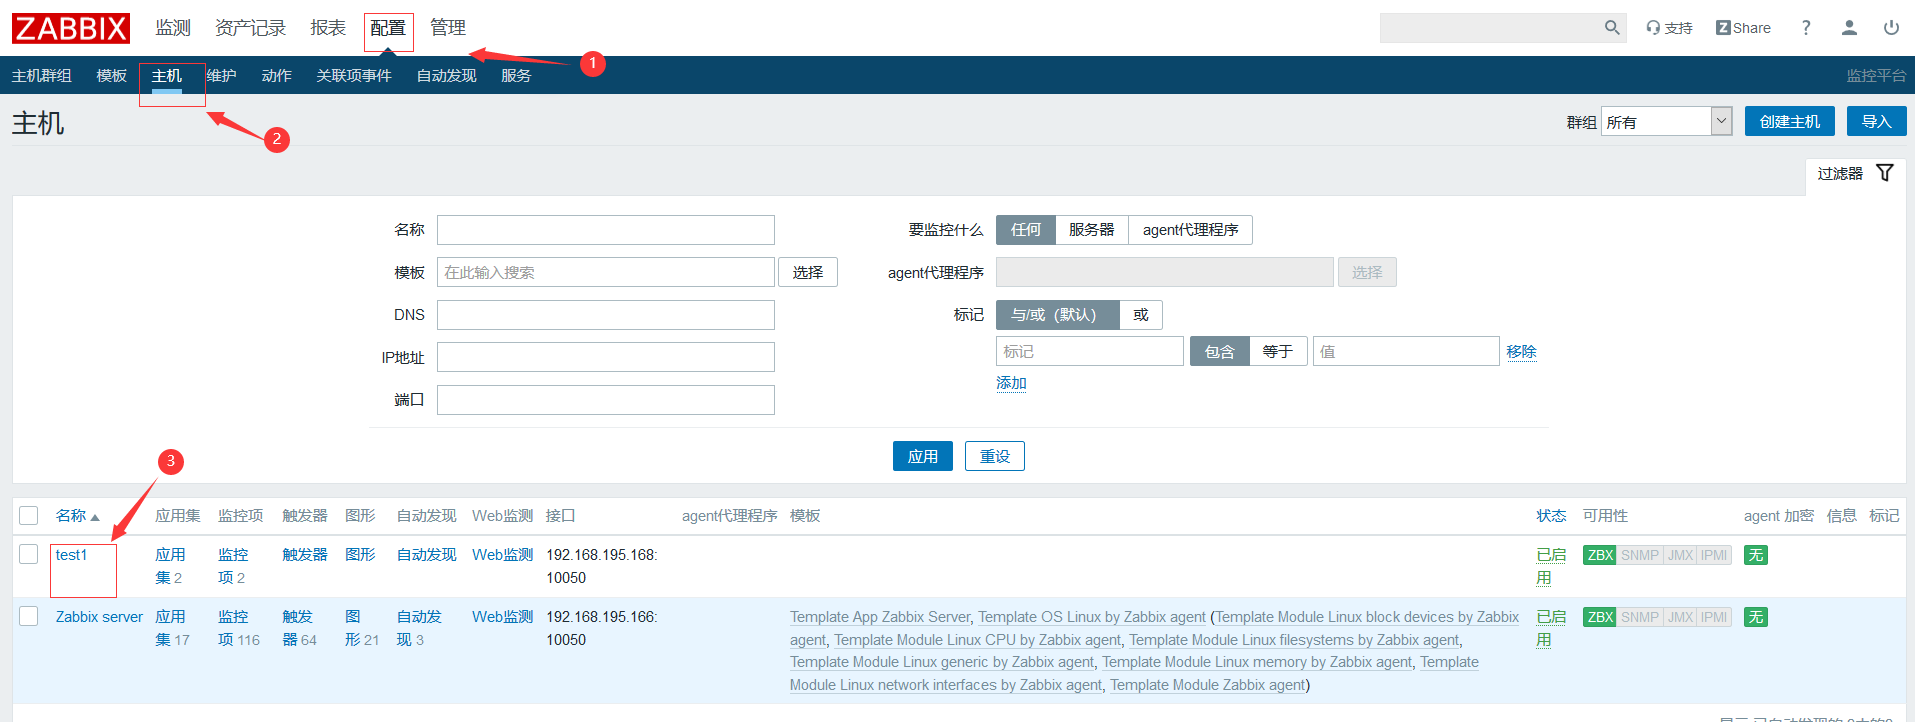Open the Zabbix Share link
The height and width of the screenshot is (722, 1915).
[1743, 28]
